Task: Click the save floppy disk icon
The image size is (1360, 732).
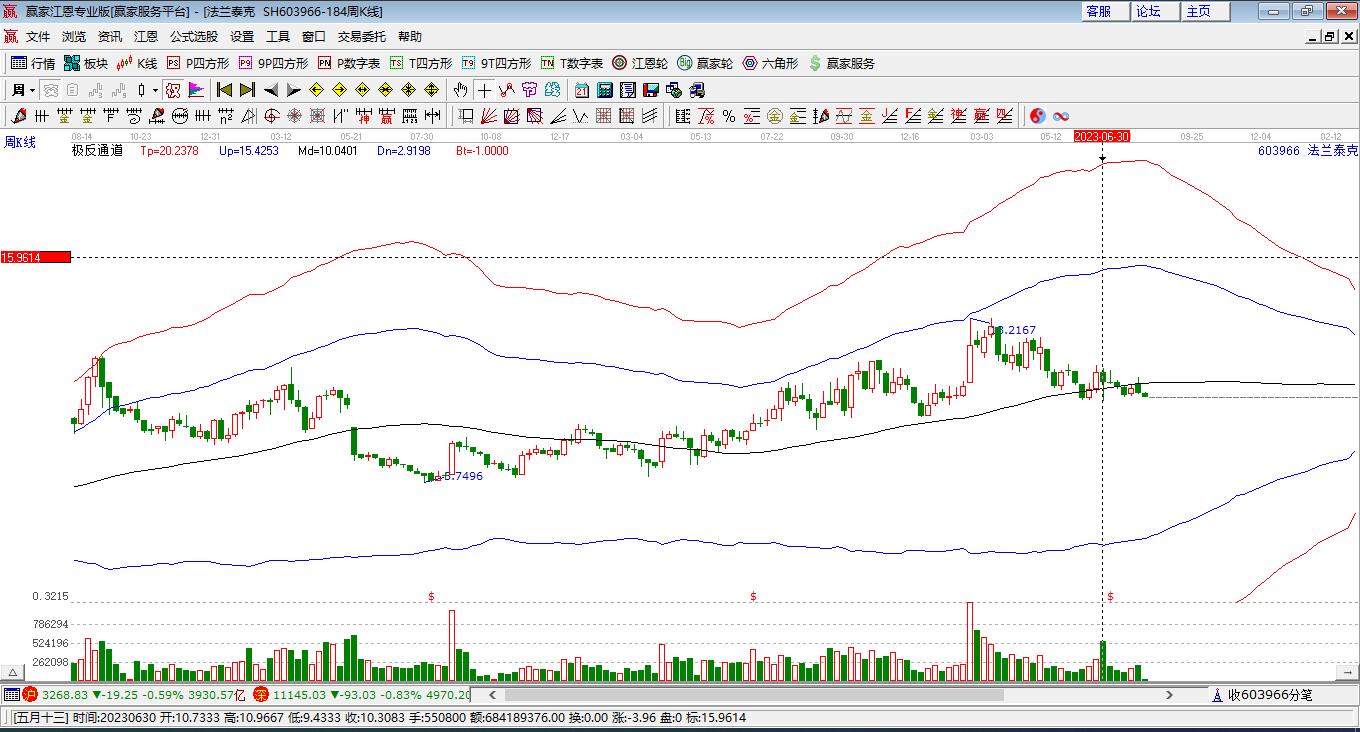Action: point(651,90)
